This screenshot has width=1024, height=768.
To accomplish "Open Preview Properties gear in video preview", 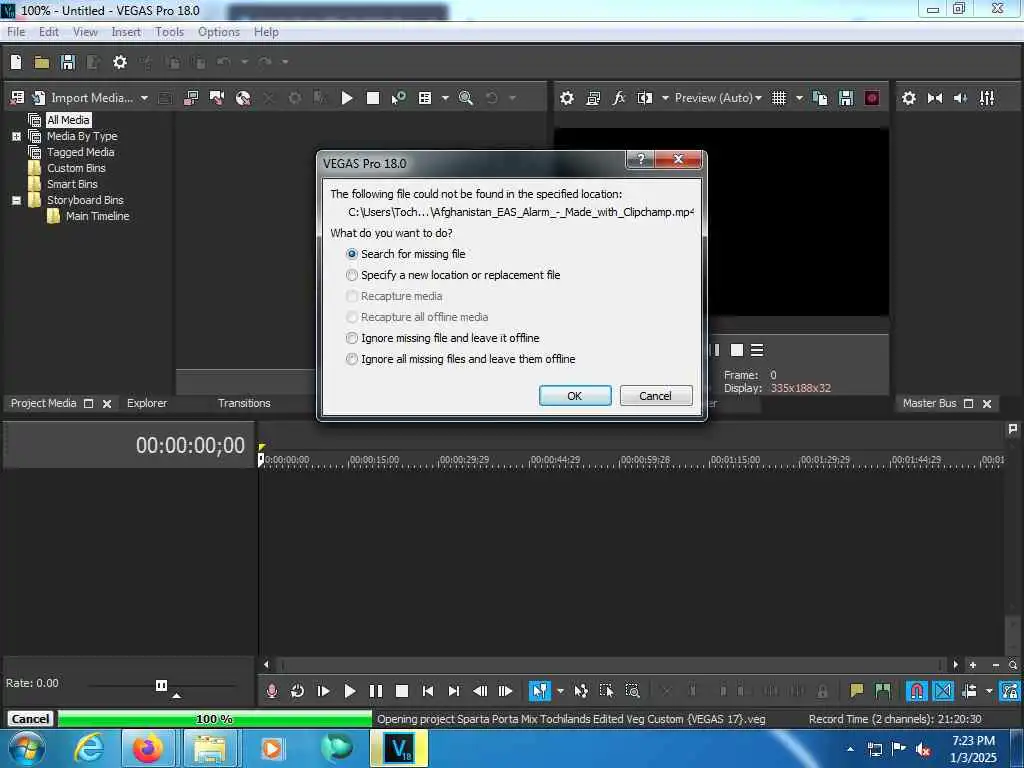I will pos(567,98).
